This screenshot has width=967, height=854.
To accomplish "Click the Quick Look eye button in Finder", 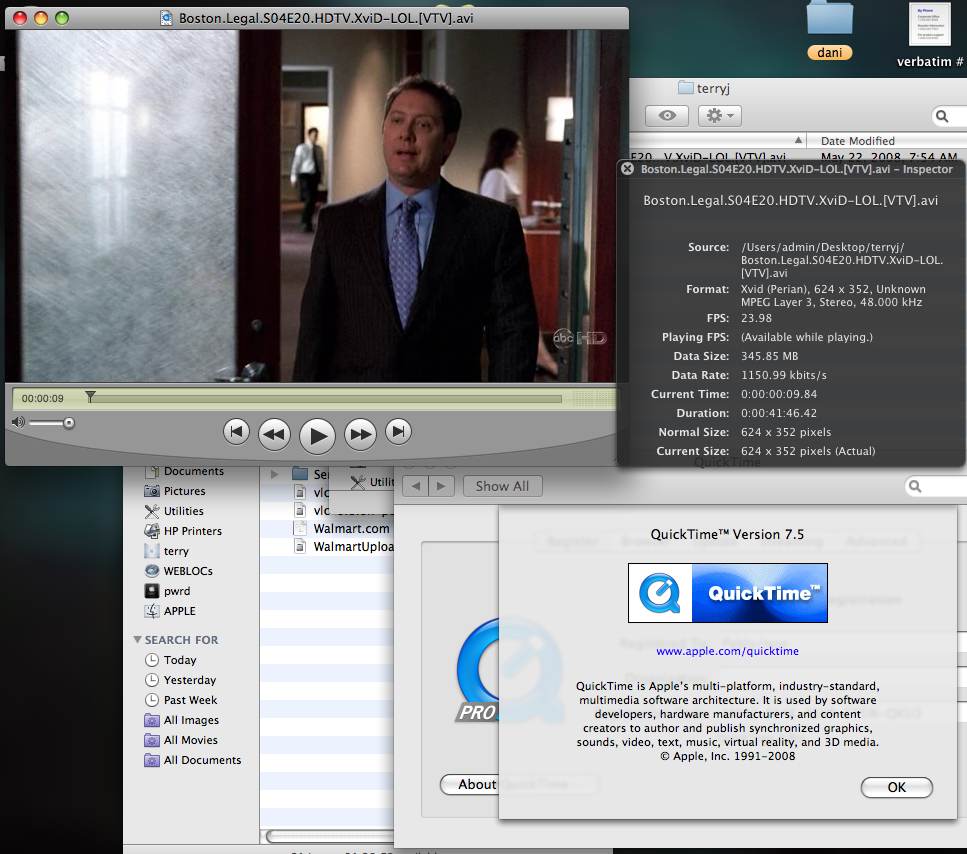I will [667, 115].
